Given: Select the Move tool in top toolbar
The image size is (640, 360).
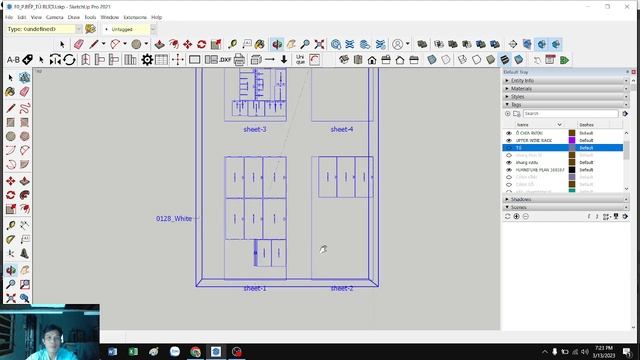Looking at the screenshot, I should click(187, 44).
